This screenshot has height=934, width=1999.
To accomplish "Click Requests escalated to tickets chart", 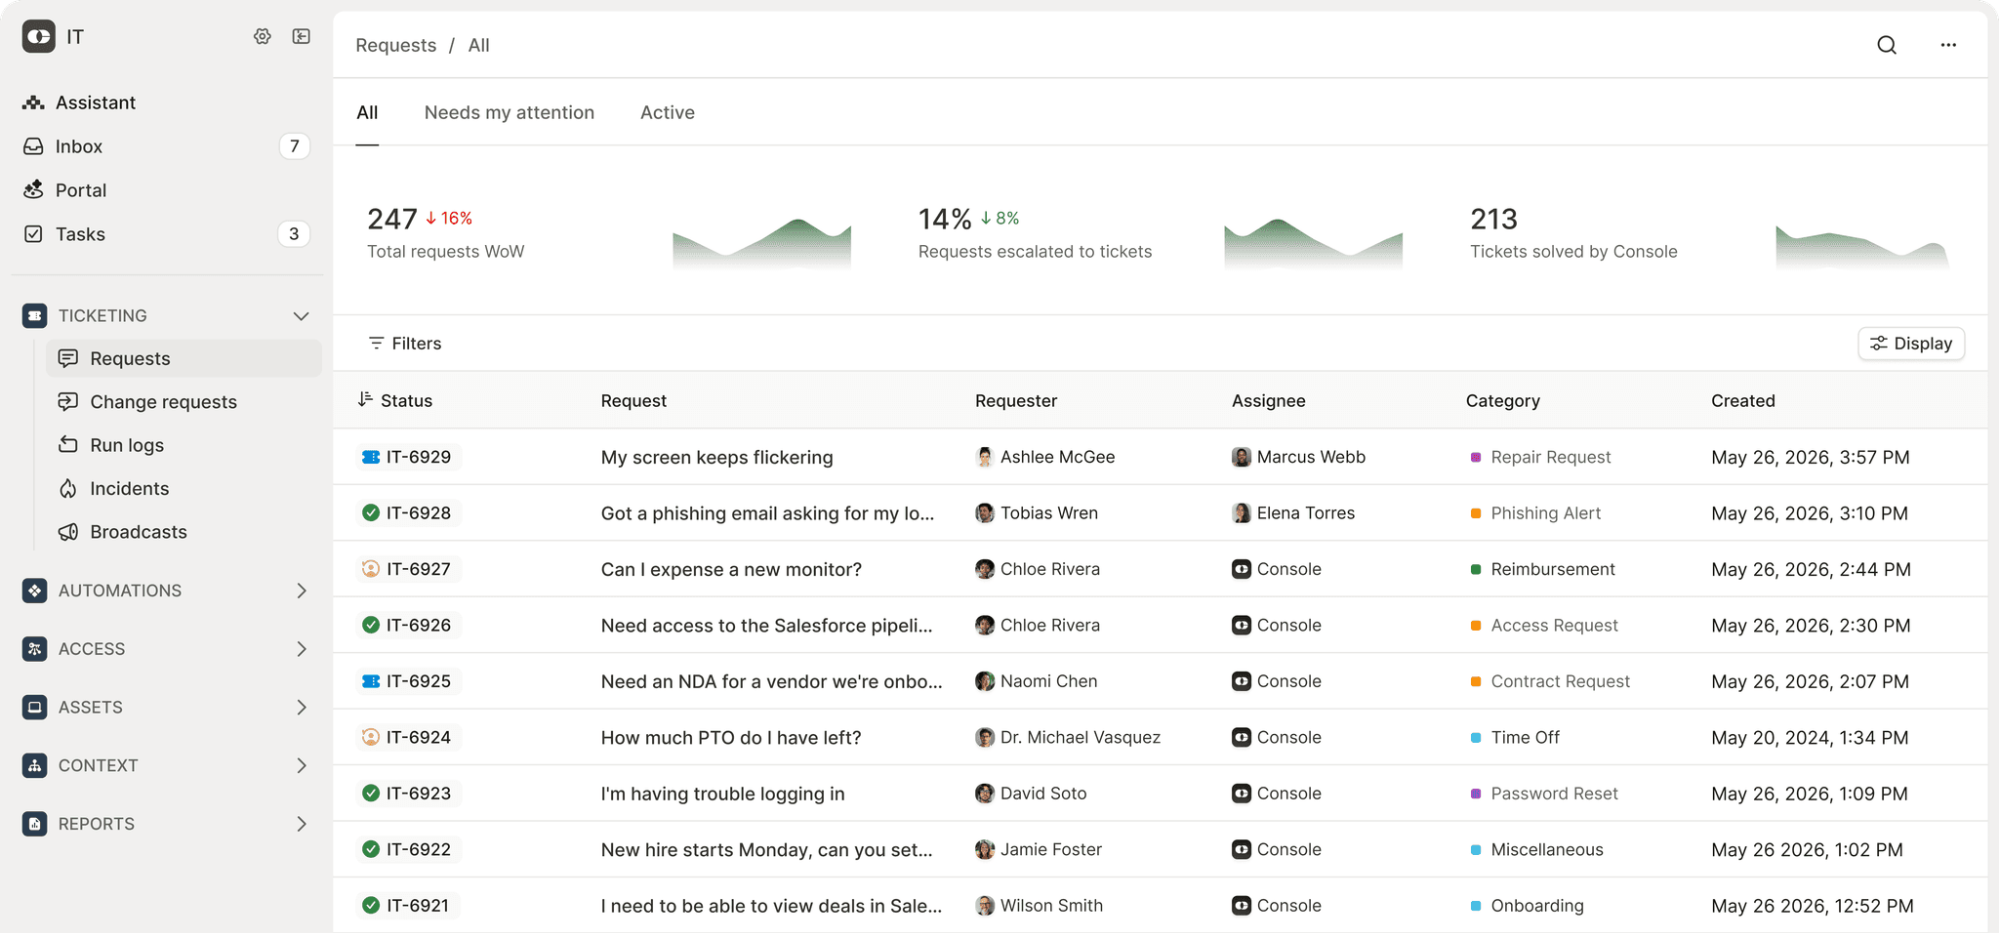I will pyautogui.click(x=1313, y=243).
